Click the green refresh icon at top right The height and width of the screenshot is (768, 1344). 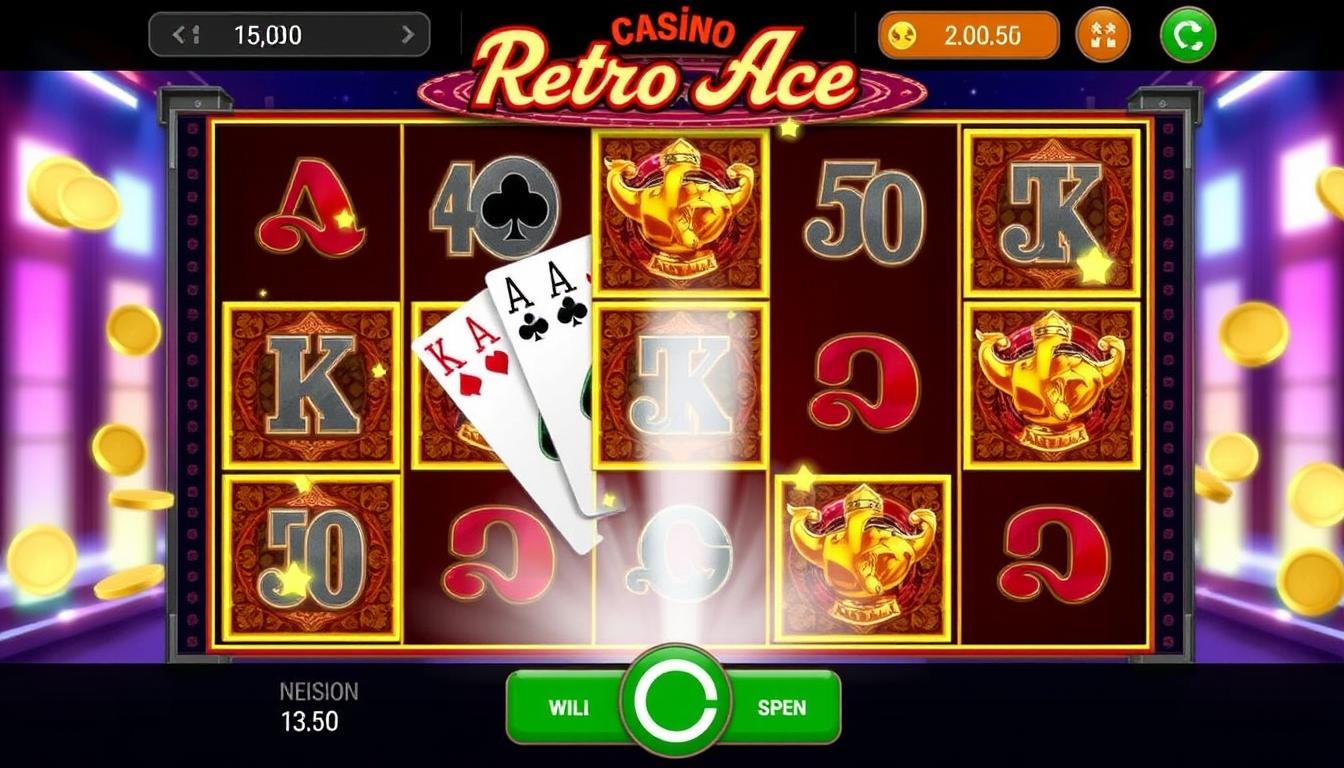point(1188,35)
